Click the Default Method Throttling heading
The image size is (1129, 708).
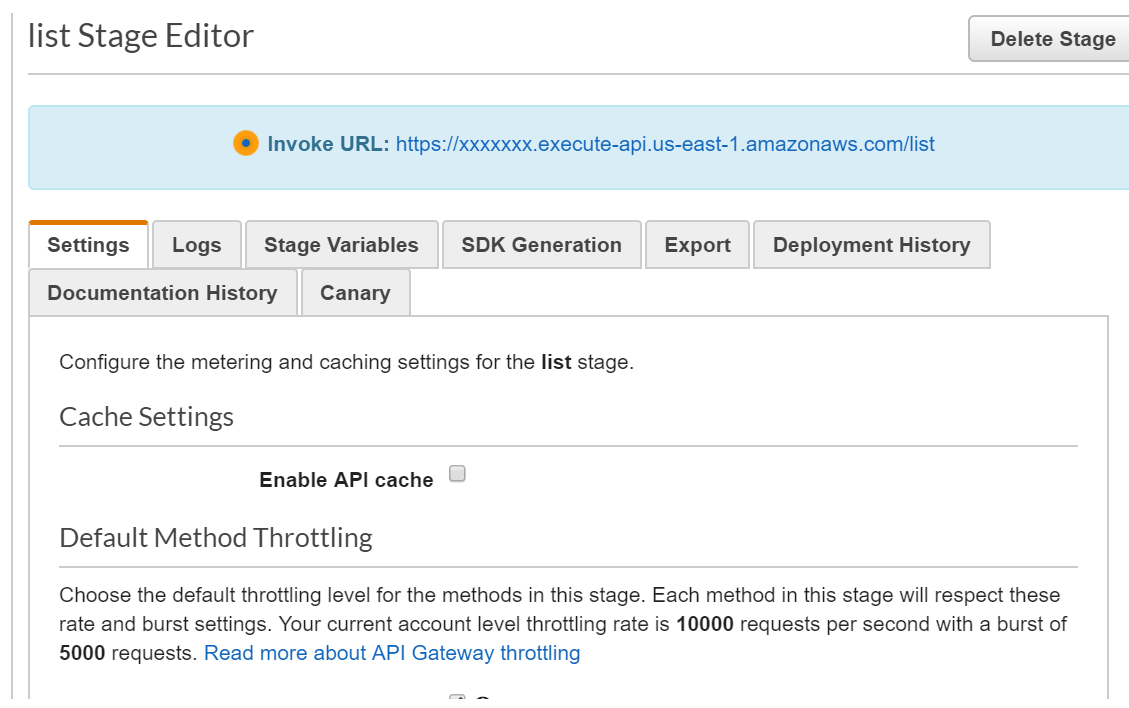pos(216,538)
